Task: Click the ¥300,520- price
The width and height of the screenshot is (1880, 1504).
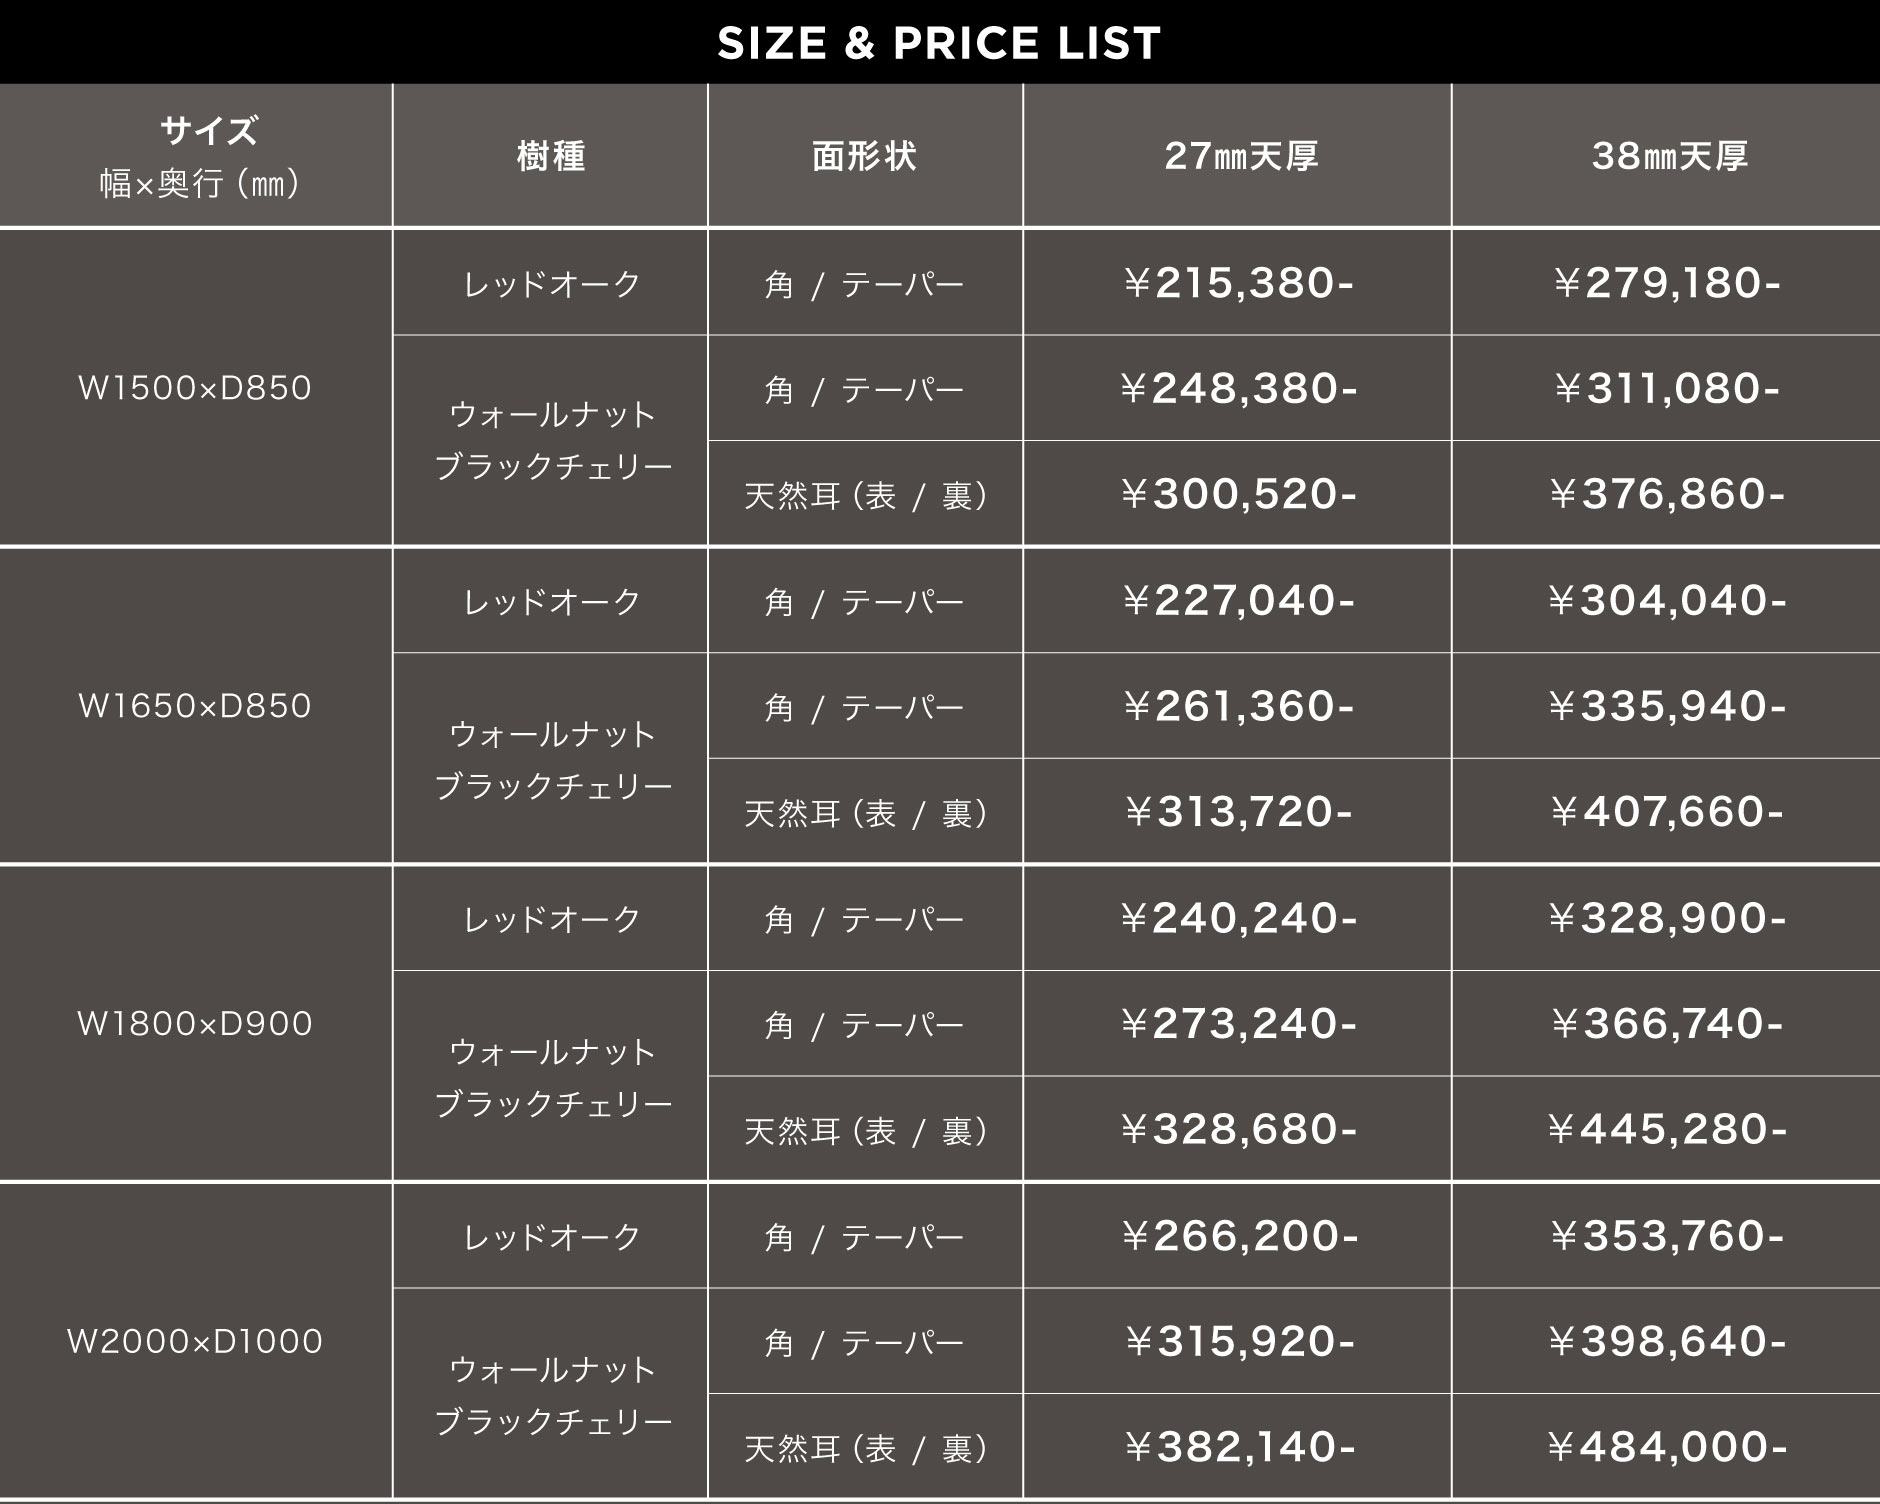Action: (x=1238, y=494)
